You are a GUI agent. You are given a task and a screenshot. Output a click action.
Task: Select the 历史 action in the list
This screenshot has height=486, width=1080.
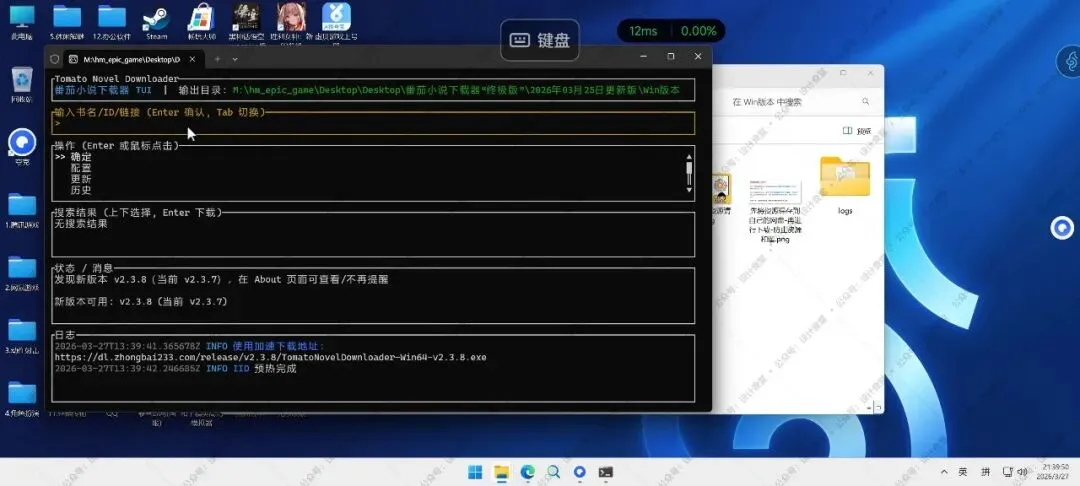click(81, 190)
